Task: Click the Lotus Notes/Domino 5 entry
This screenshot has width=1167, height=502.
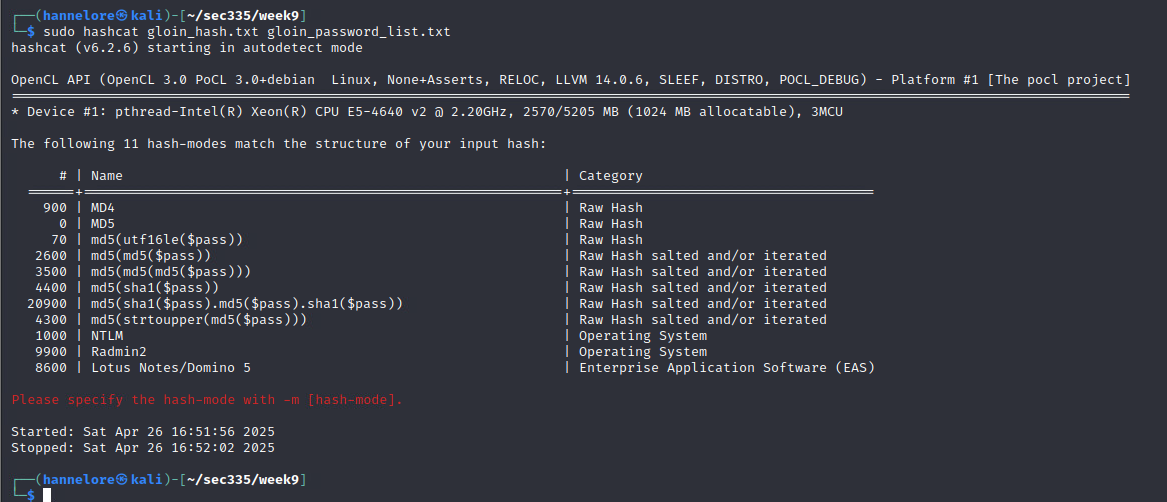Action: point(171,368)
